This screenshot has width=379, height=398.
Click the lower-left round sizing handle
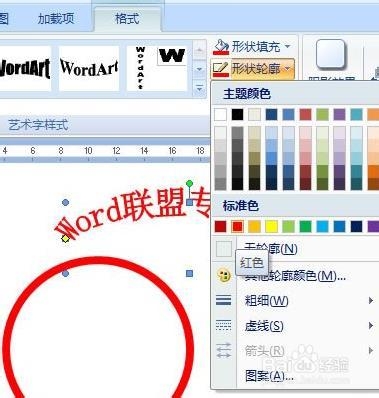point(66,274)
